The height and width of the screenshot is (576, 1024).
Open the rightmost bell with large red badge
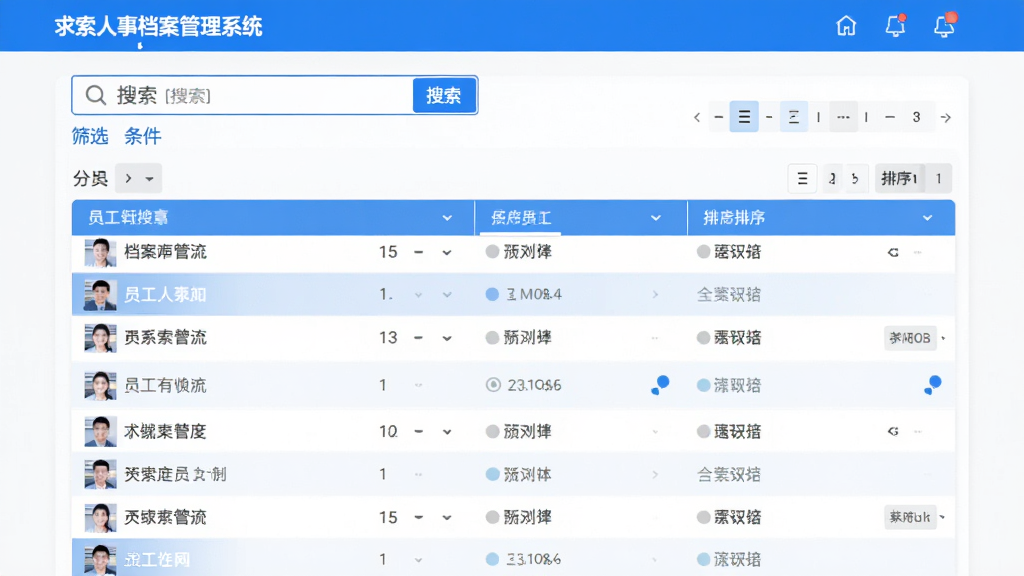point(944,25)
